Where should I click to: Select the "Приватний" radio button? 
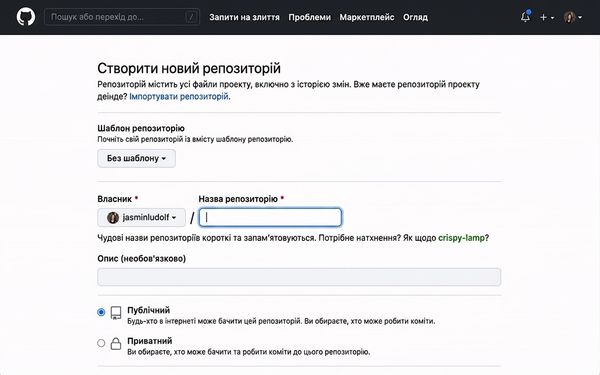101,343
